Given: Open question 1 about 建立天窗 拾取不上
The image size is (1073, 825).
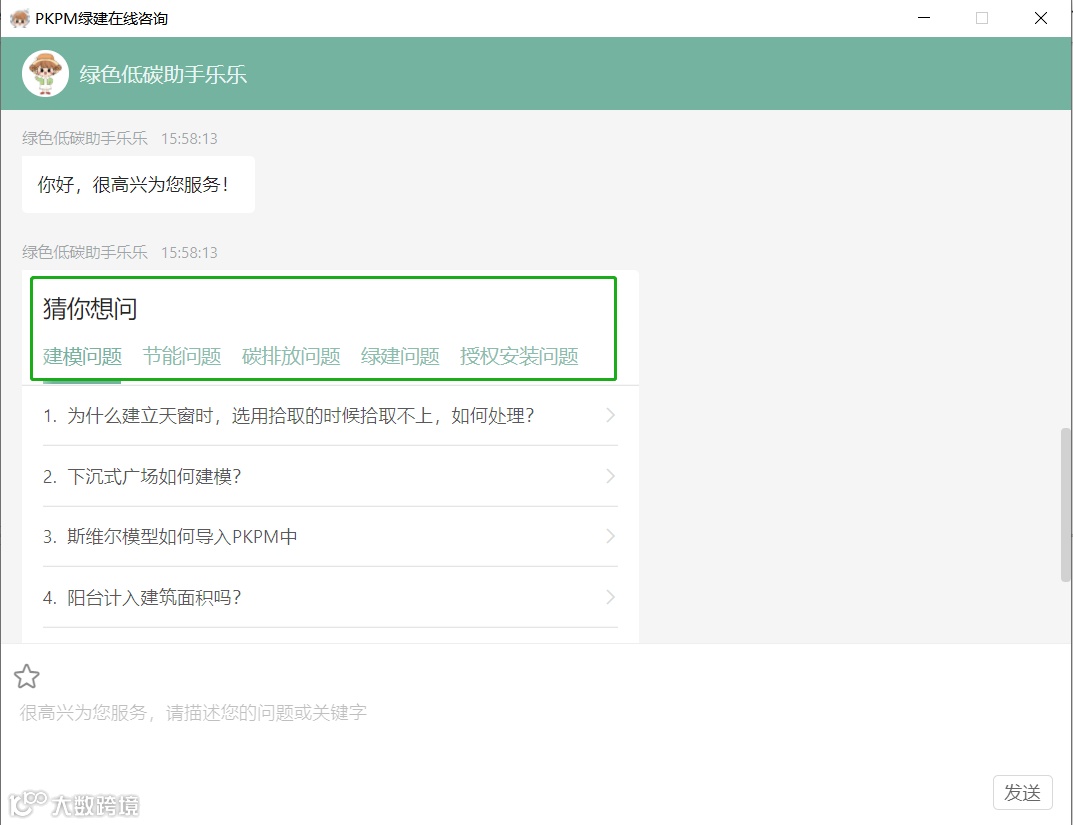Looking at the screenshot, I should pos(330,415).
